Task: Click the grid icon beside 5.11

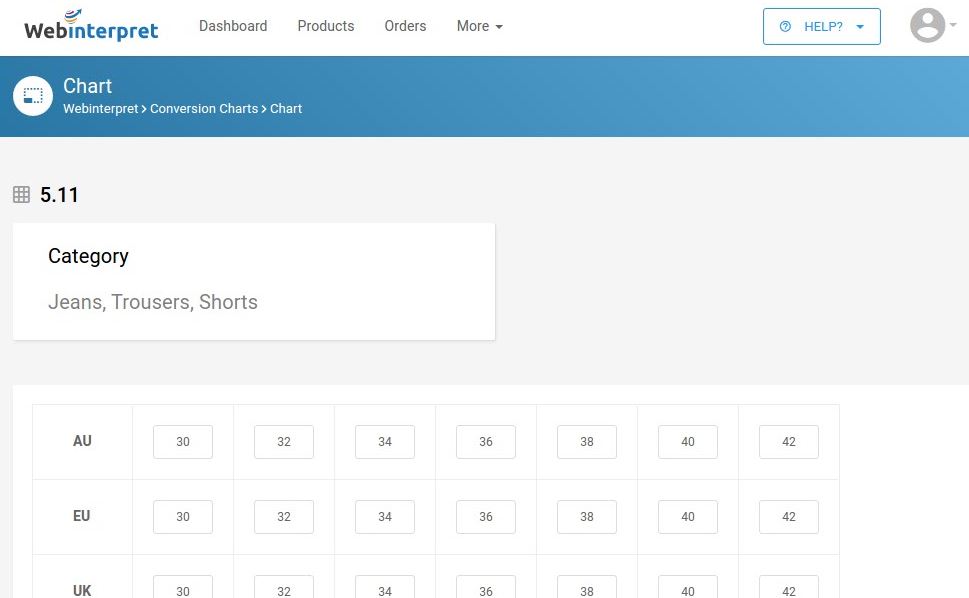Action: pos(22,195)
